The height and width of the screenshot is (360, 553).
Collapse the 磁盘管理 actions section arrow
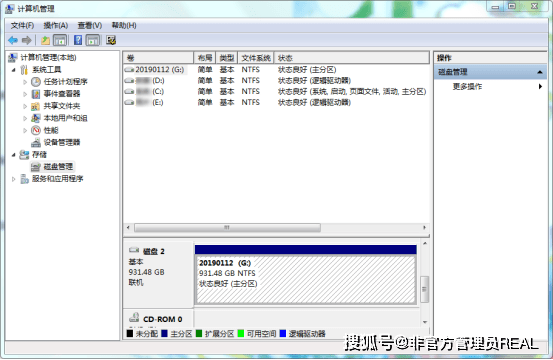540,72
